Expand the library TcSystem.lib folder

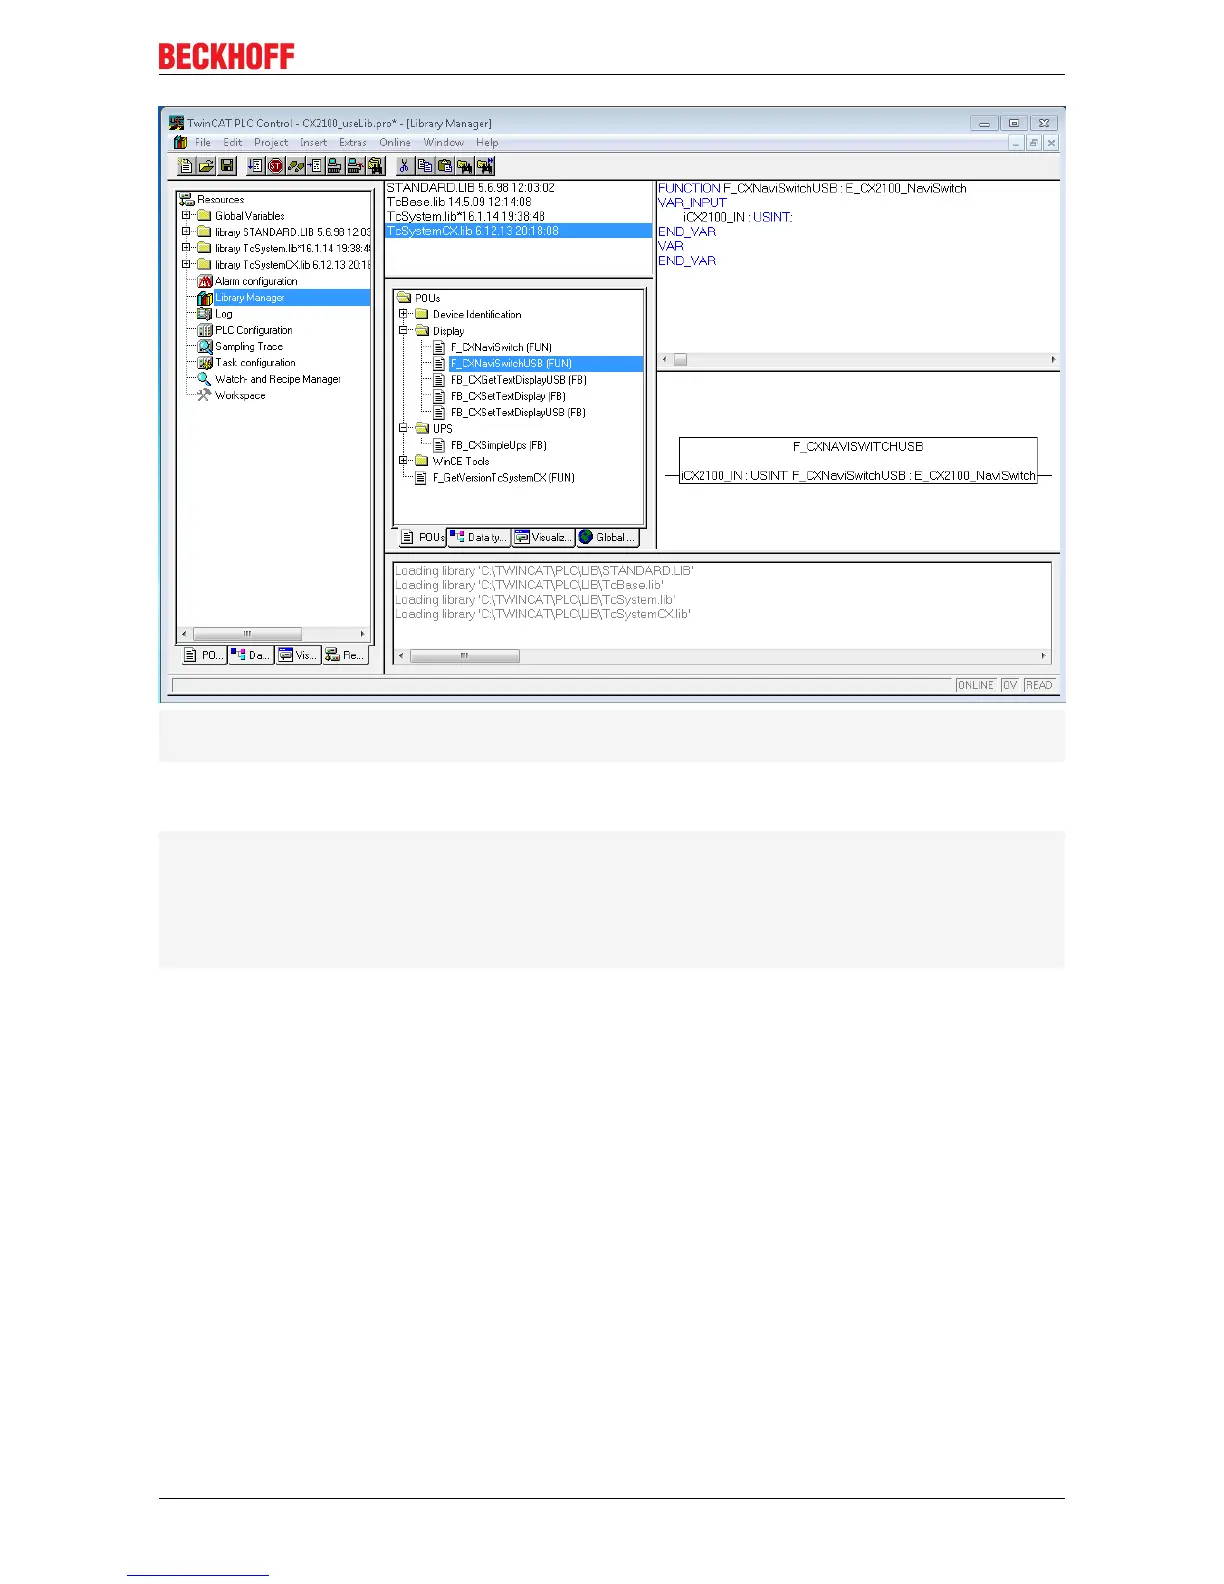(186, 248)
